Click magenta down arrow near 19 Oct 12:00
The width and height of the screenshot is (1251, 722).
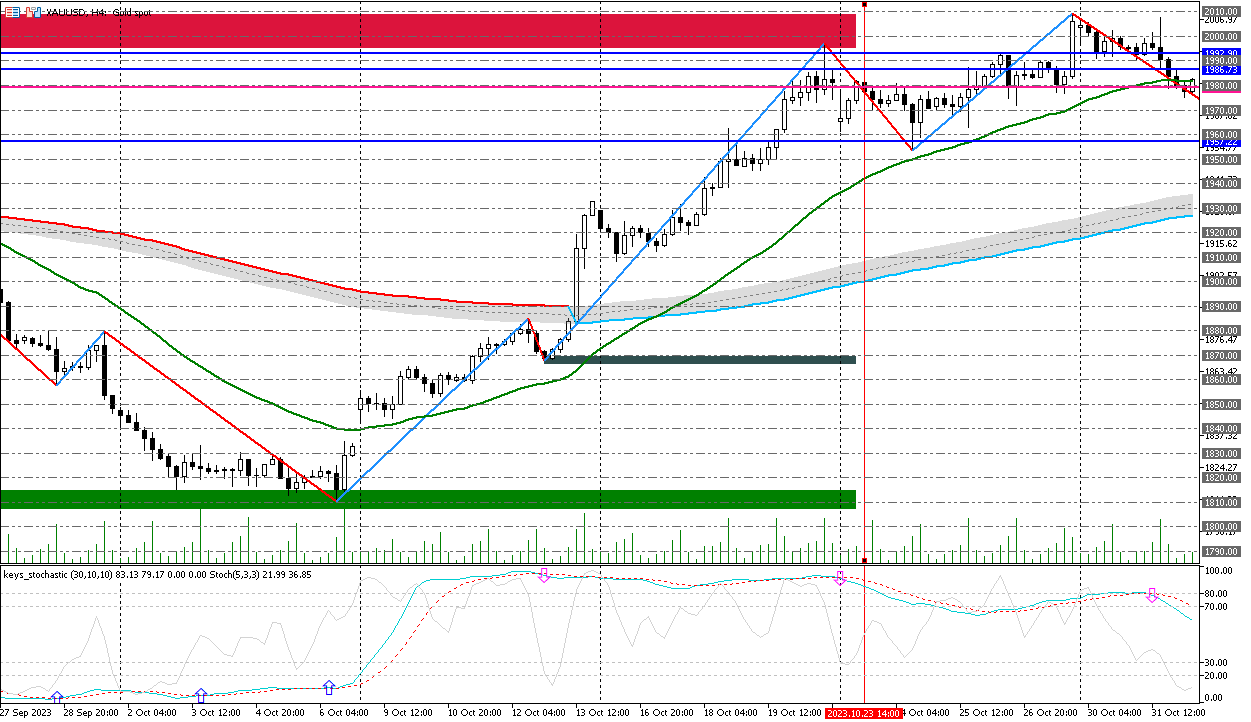click(840, 578)
